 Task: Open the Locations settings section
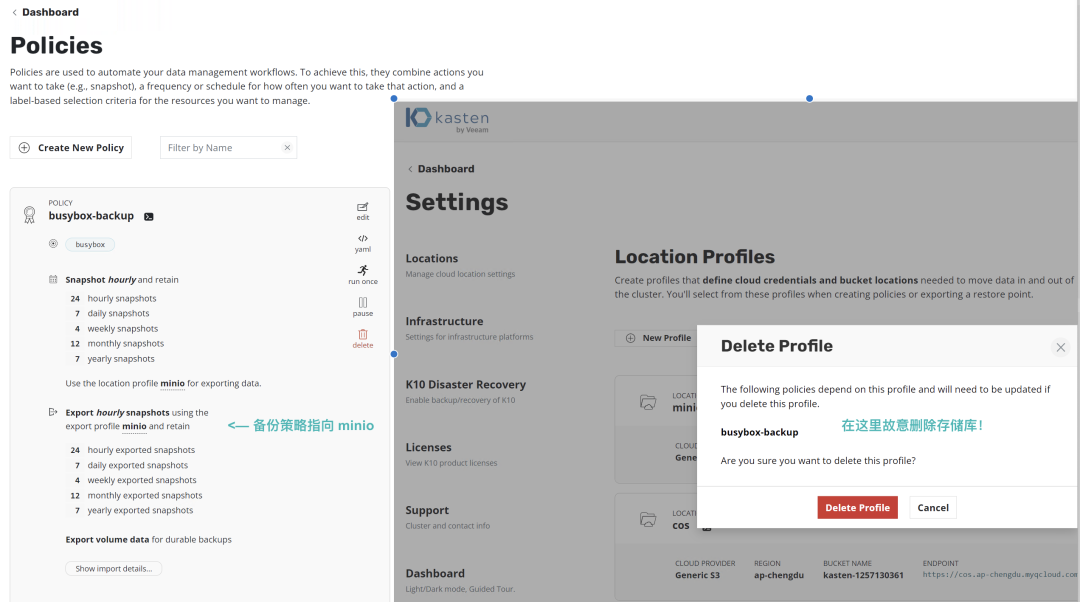pos(460,265)
